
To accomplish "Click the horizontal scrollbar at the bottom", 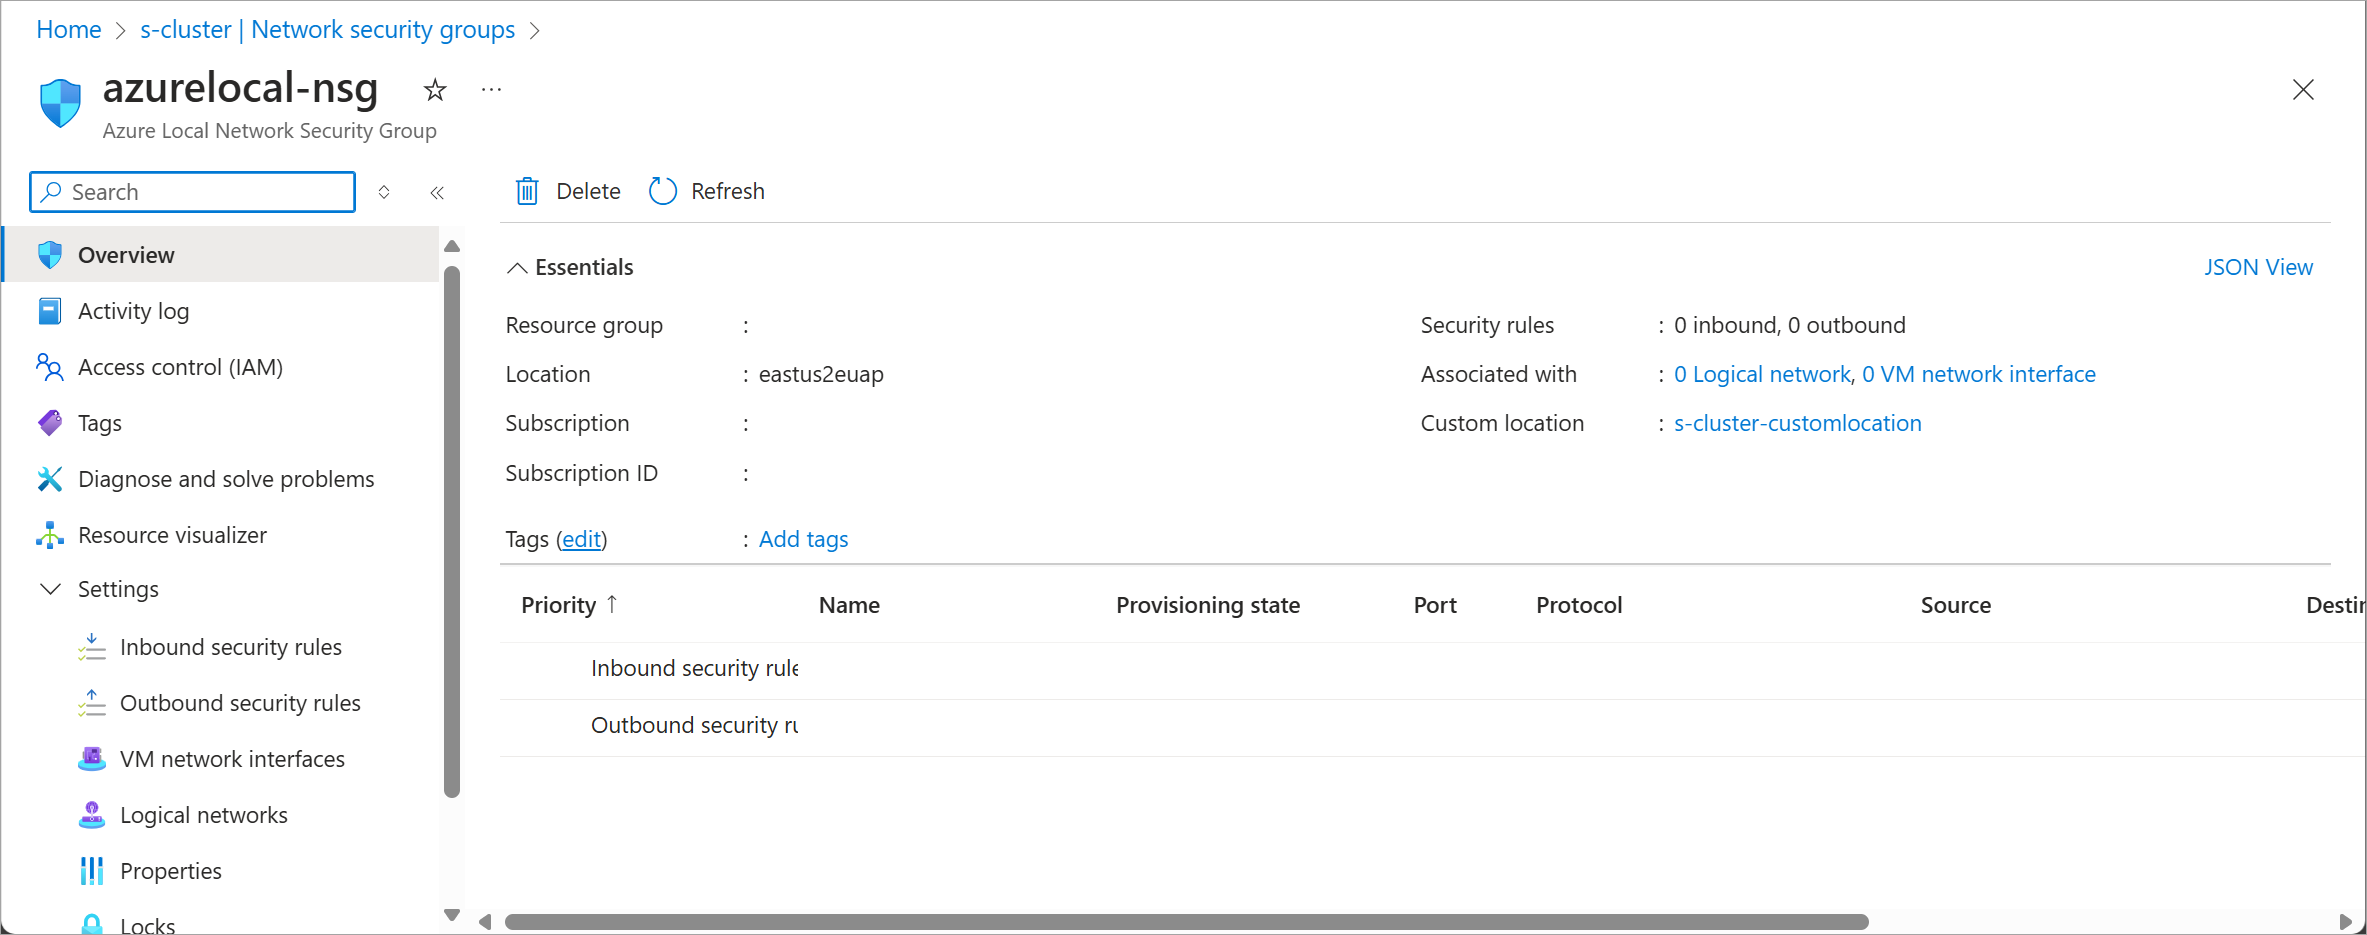I will 1186,922.
